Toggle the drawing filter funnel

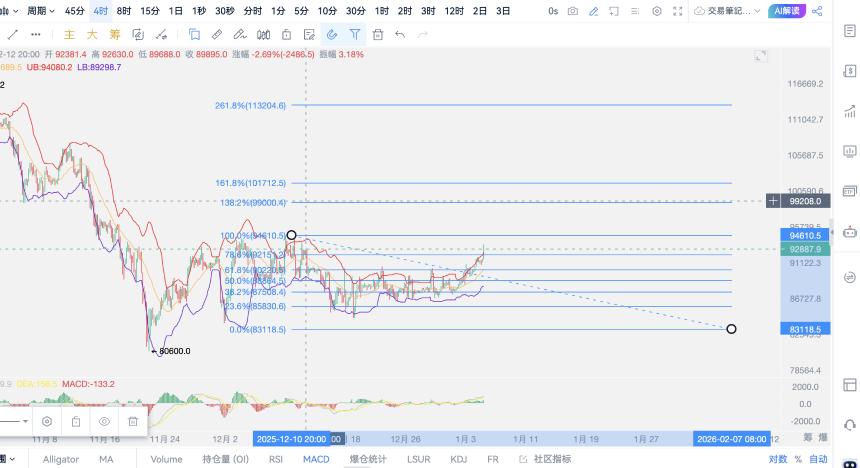click(355, 35)
